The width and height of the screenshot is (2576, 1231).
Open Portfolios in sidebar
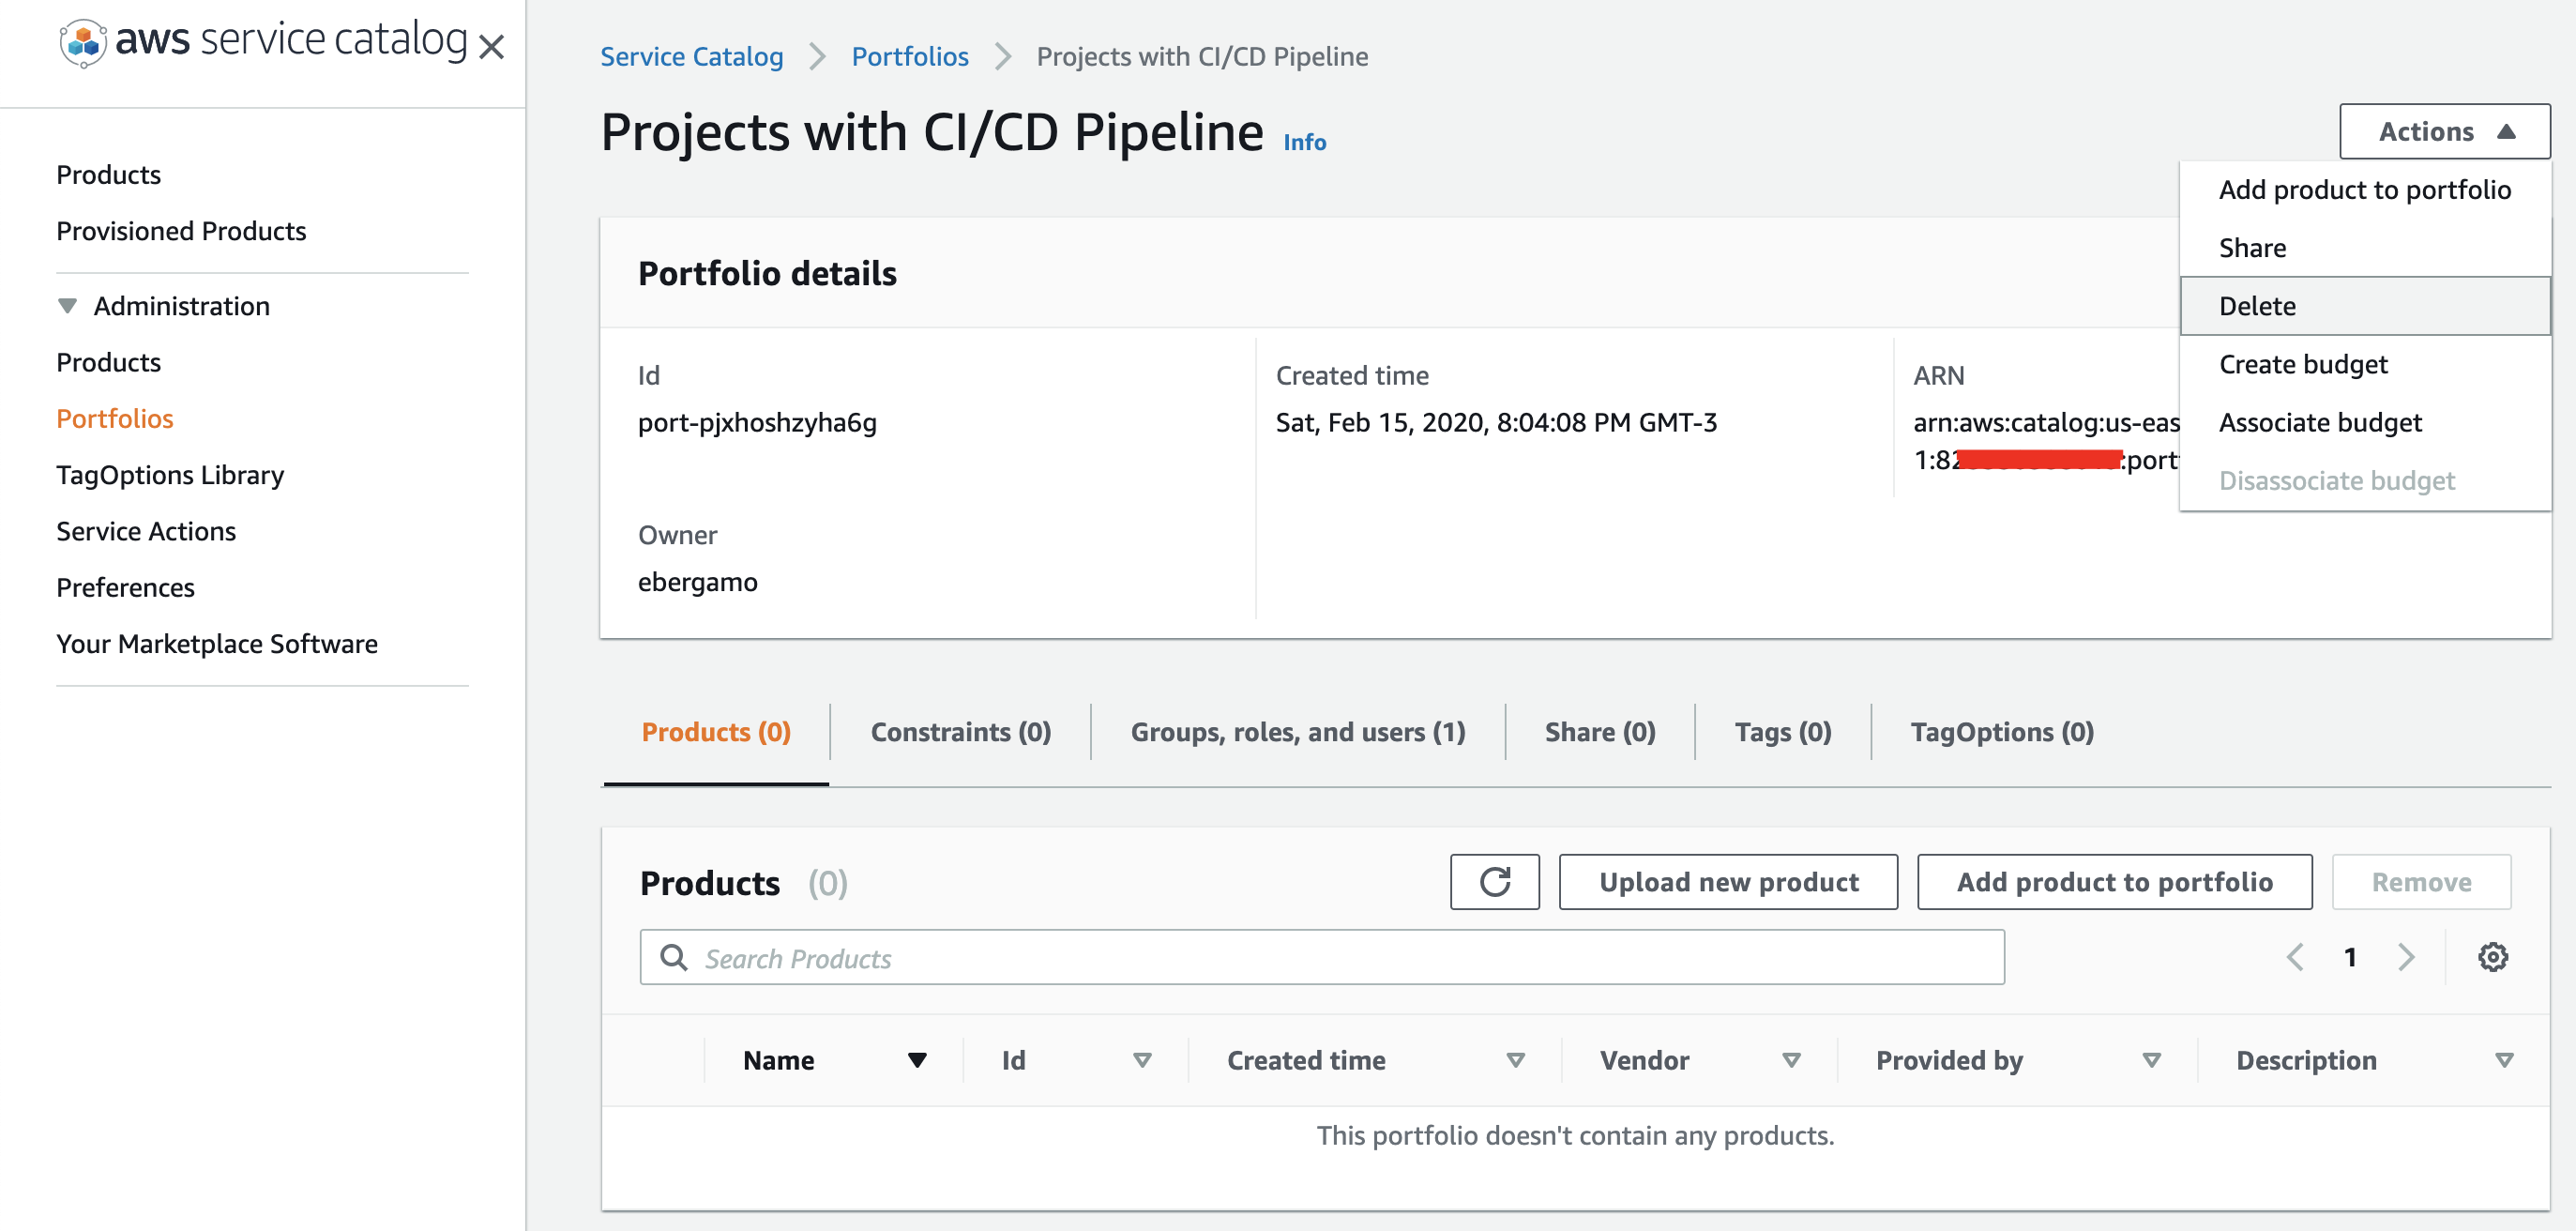tap(114, 418)
